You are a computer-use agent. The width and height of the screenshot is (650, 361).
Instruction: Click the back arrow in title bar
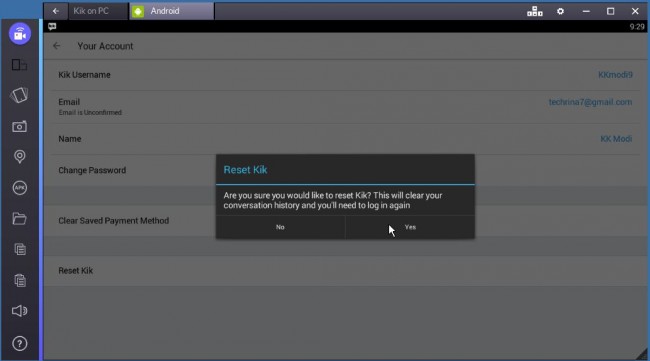(x=56, y=11)
